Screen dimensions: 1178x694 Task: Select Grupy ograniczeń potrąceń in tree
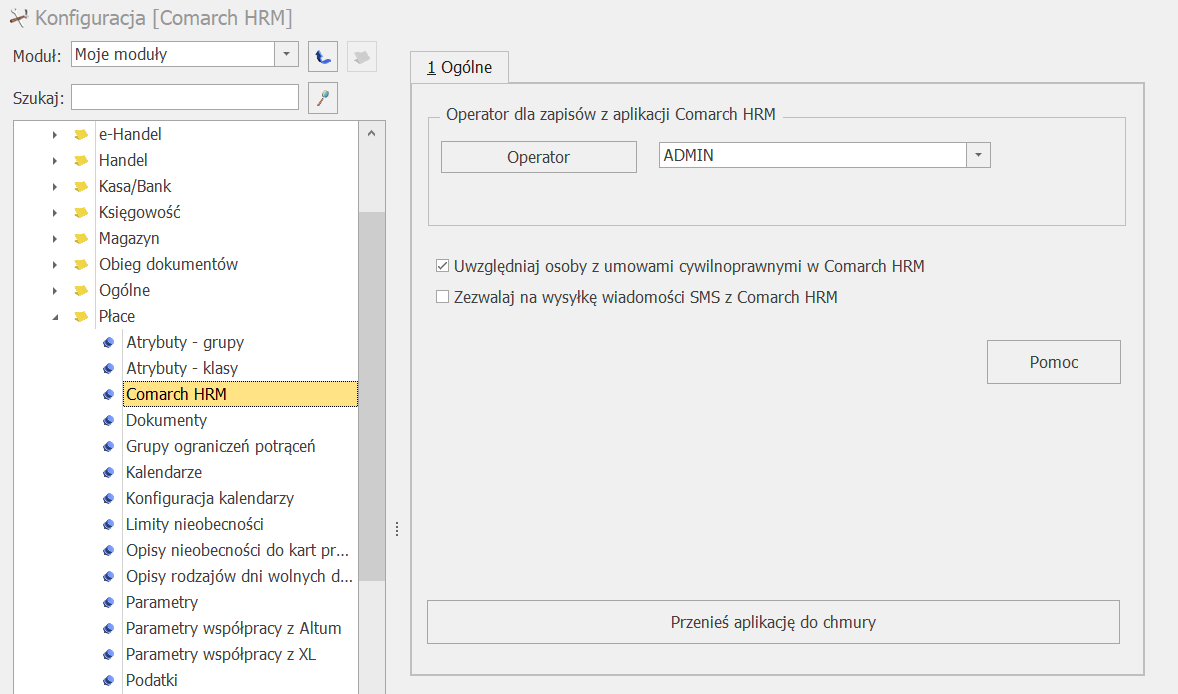[x=221, y=446]
